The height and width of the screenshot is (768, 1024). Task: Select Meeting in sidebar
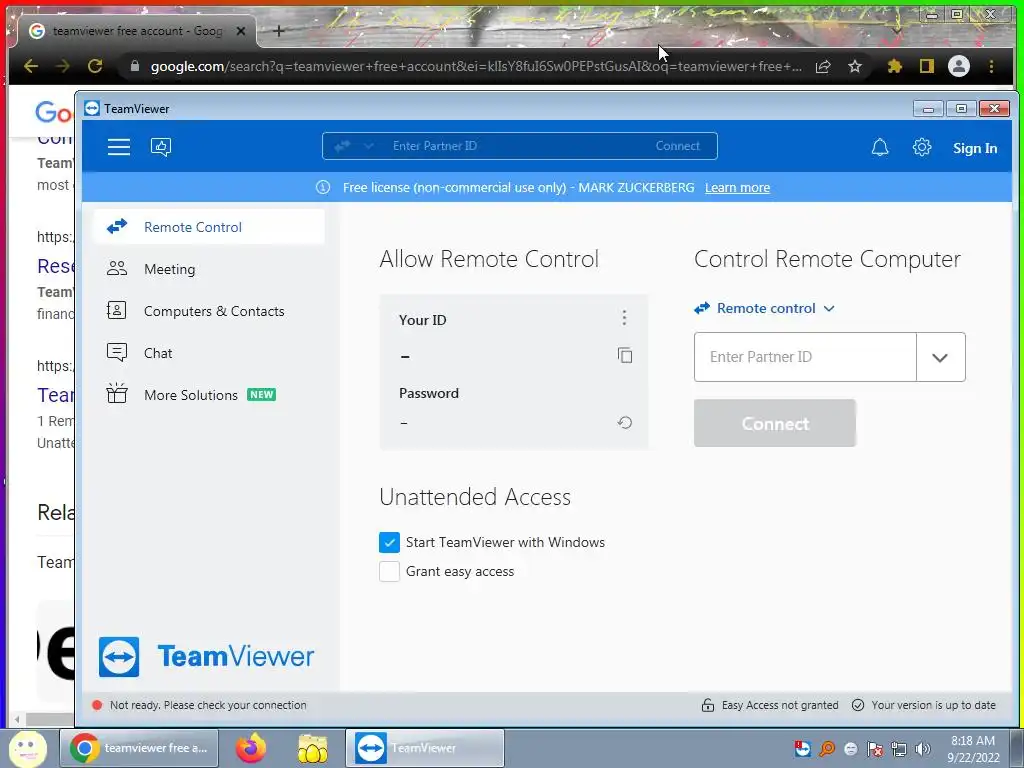click(x=209, y=268)
